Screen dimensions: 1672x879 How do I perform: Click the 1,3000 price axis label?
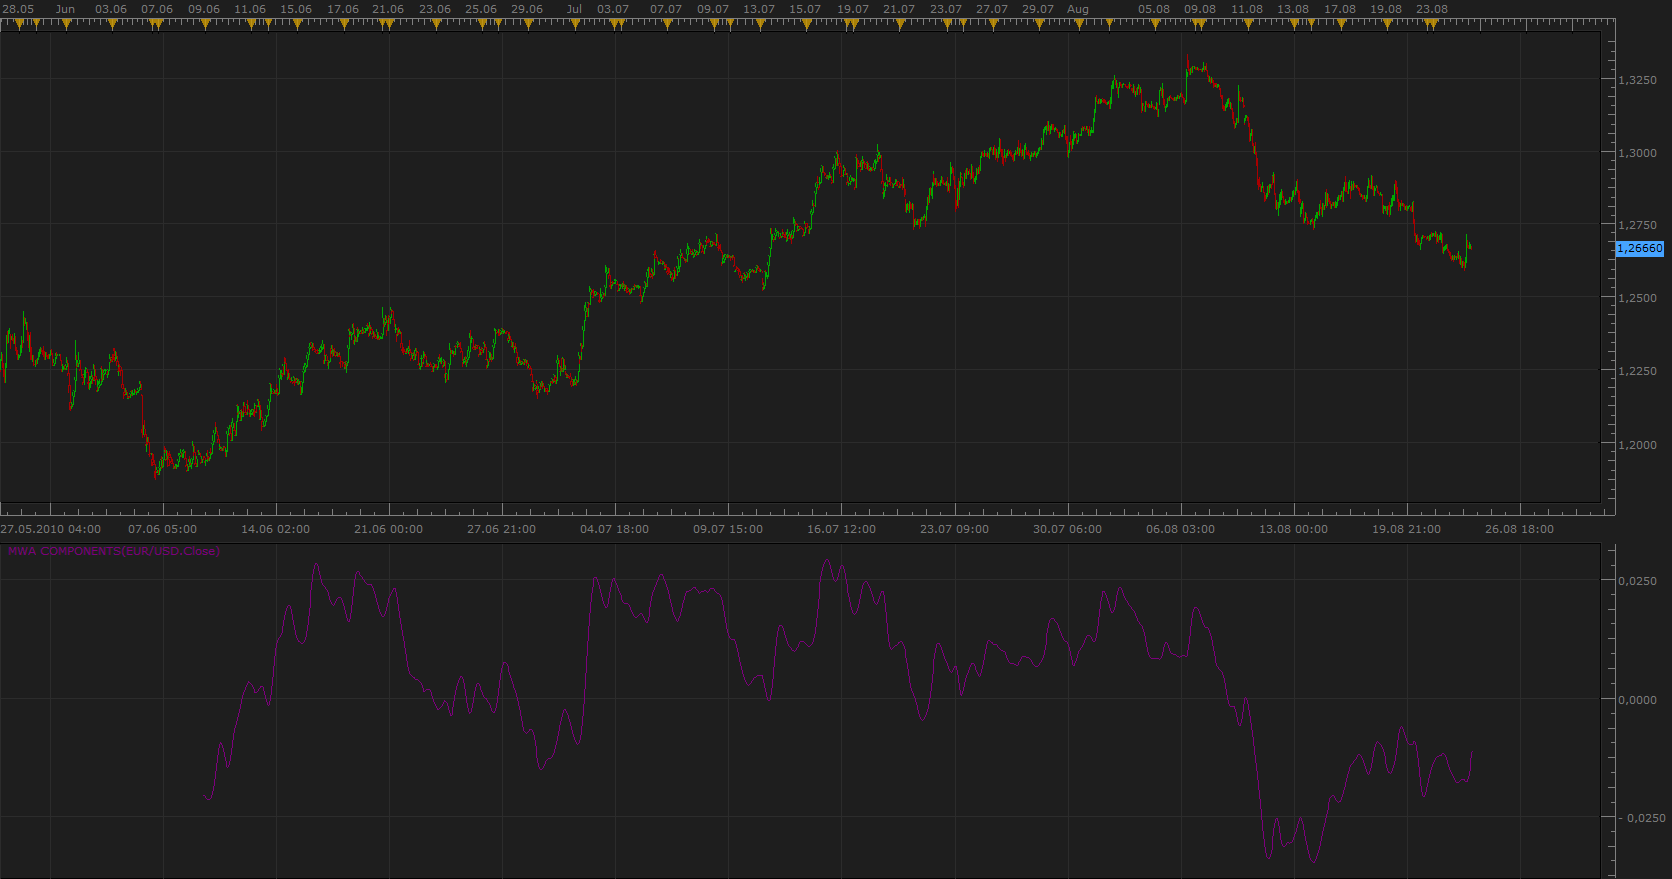click(x=1638, y=153)
